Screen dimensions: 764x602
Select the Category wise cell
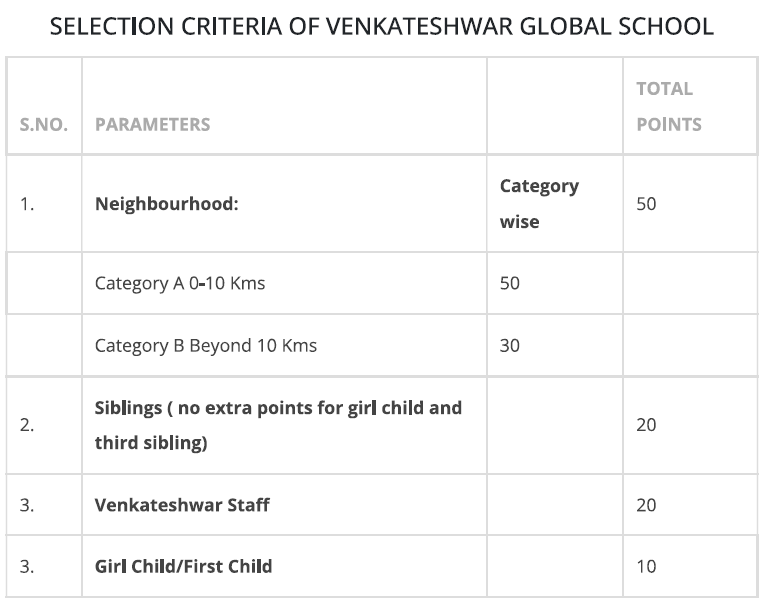pos(539,204)
